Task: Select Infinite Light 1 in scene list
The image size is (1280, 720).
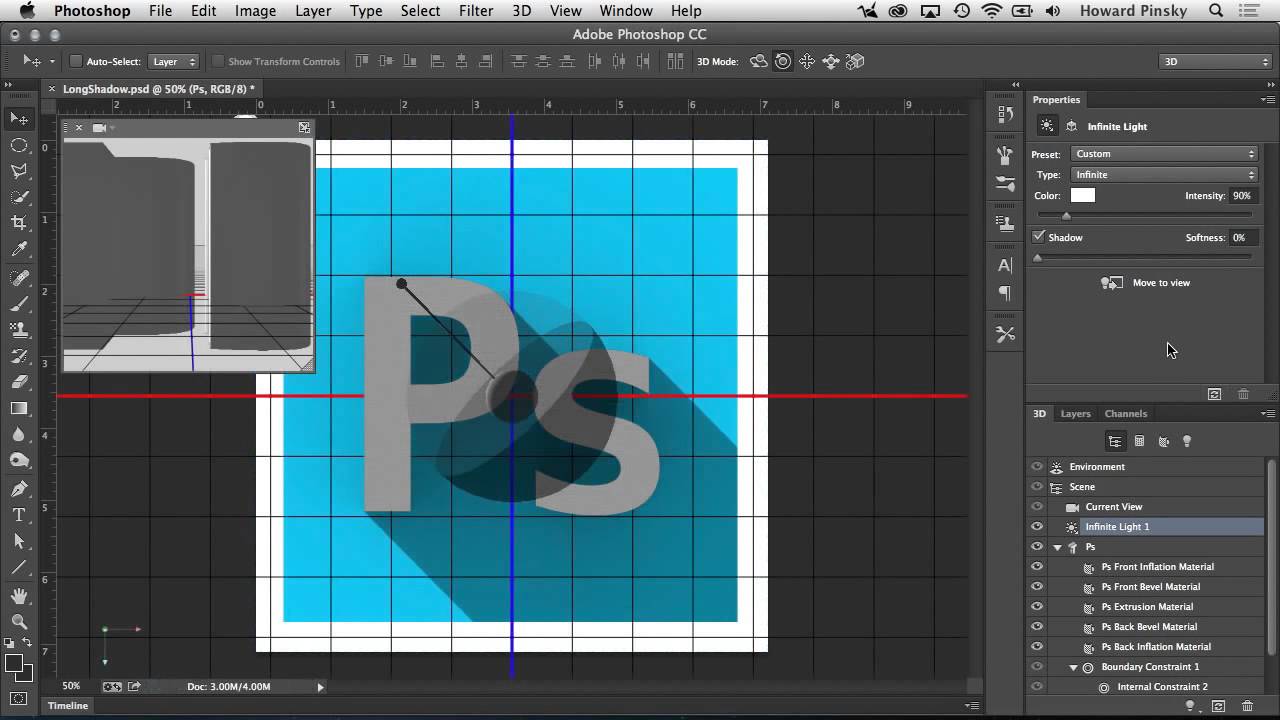Action: [x=1117, y=527]
